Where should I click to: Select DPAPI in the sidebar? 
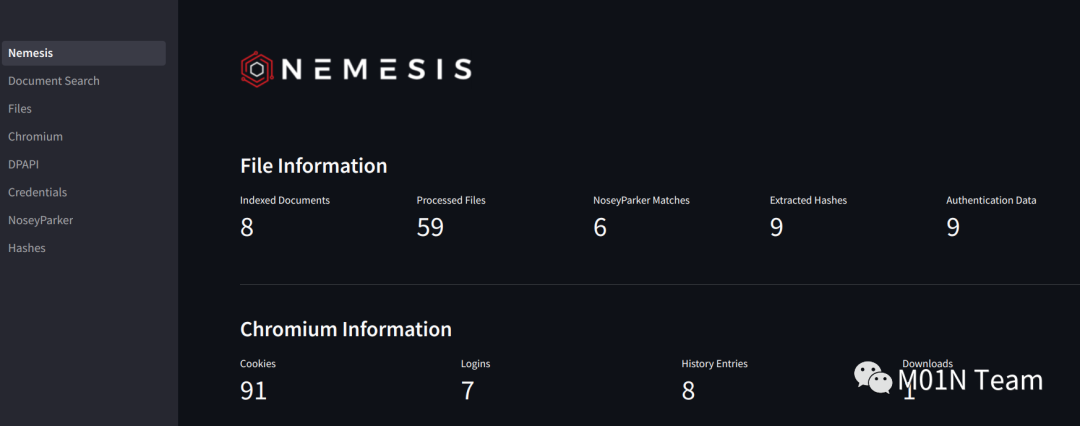[23, 165]
